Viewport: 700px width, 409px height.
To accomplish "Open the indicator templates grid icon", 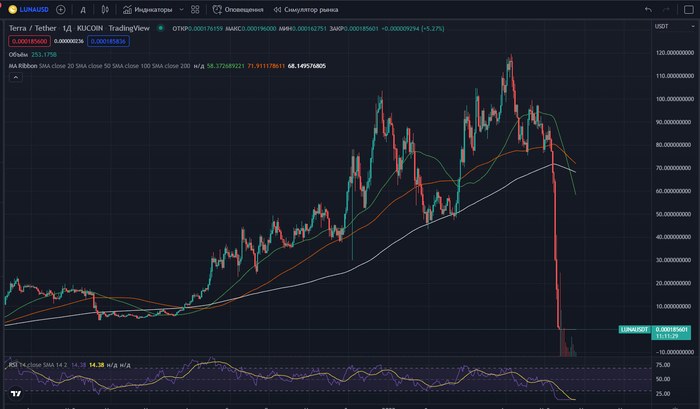I will click(194, 9).
